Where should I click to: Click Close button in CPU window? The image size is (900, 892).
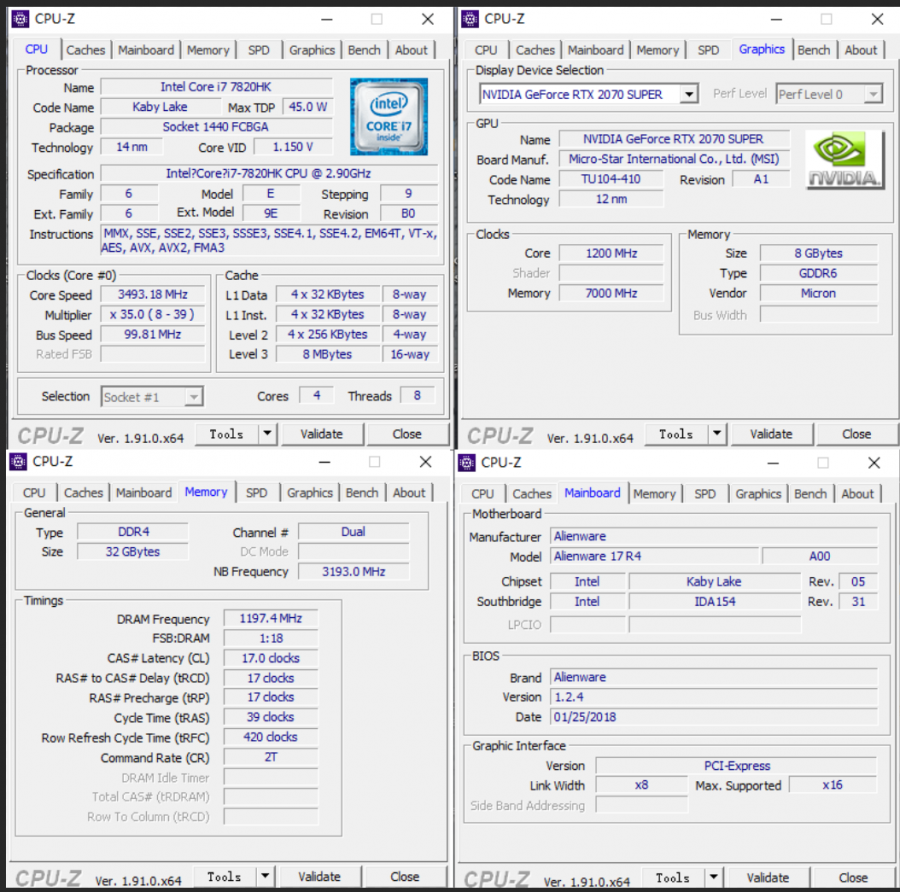coord(407,434)
